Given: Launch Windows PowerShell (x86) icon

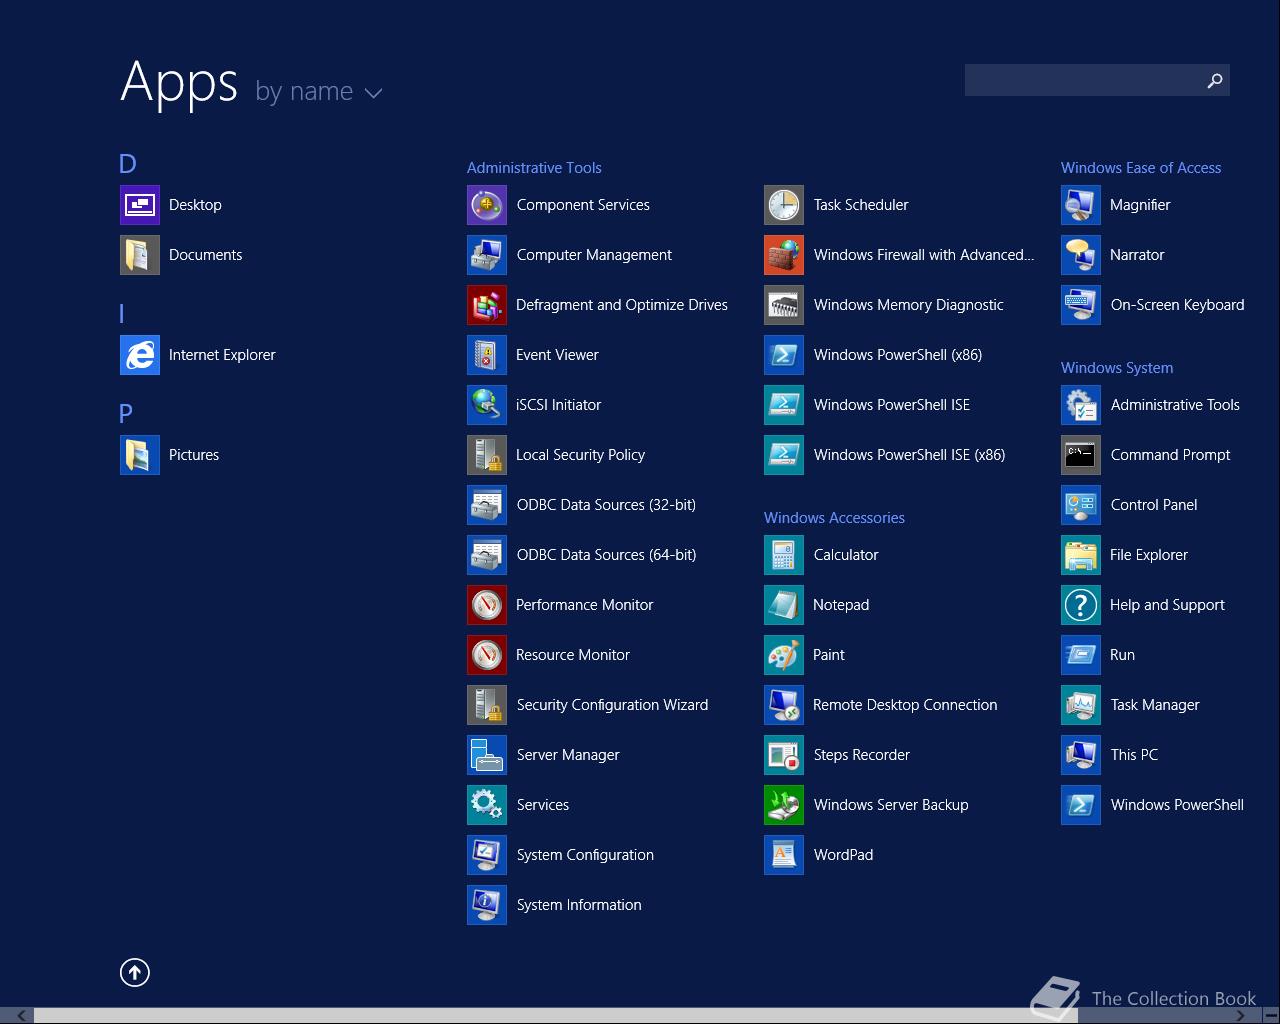Looking at the screenshot, I should 784,355.
